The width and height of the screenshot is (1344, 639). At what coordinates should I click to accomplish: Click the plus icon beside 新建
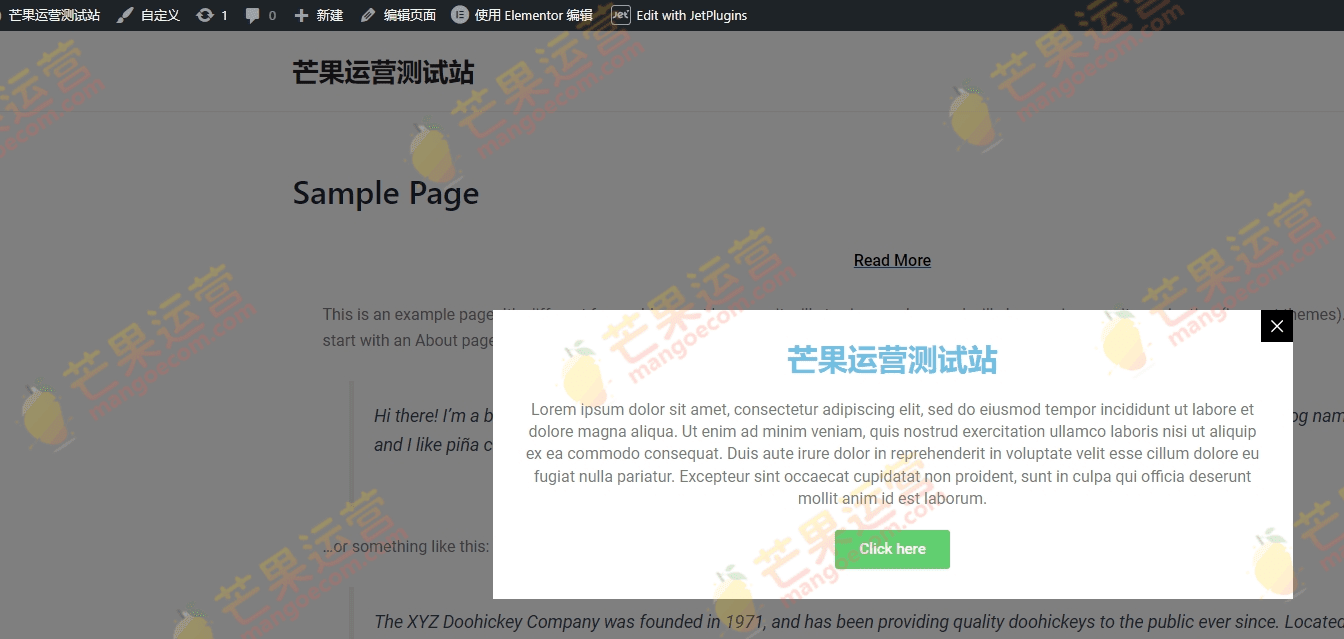pyautogui.click(x=301, y=15)
